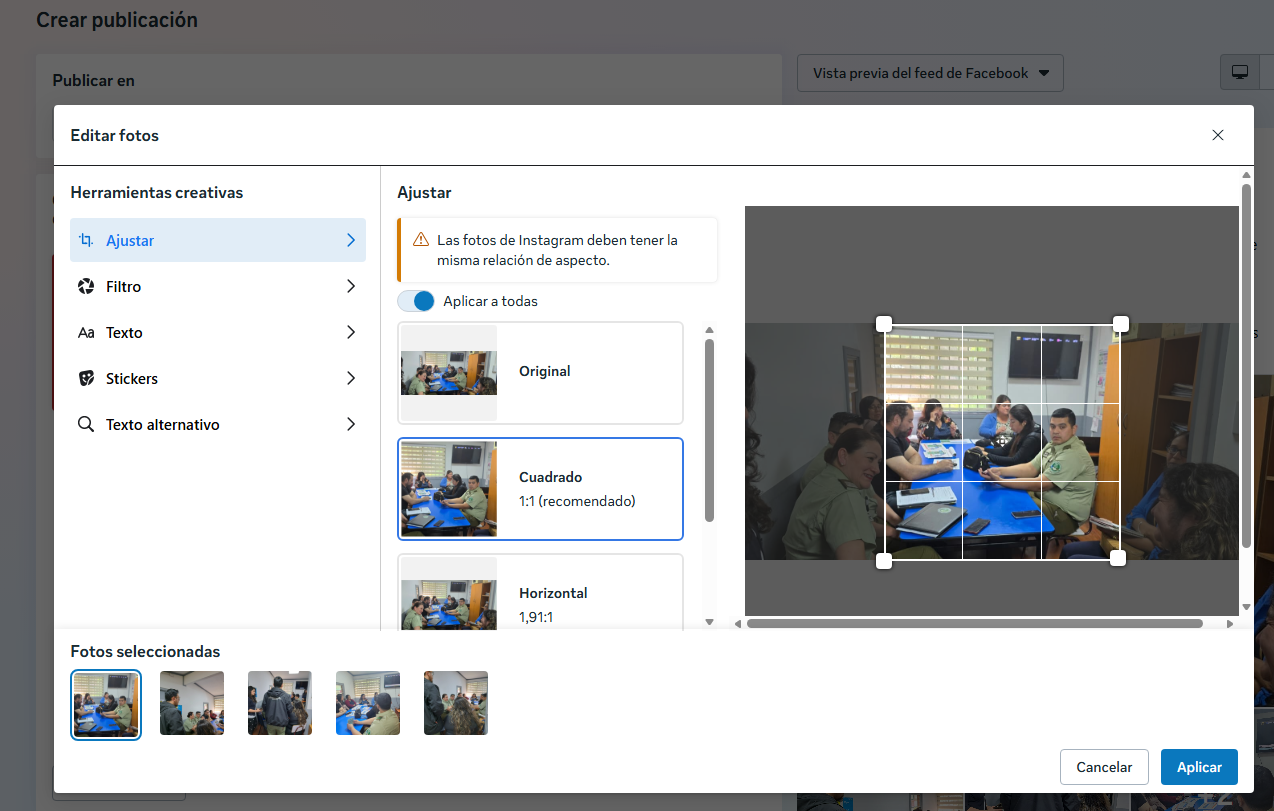Expand the Filtro section chevron
Image resolution: width=1274 pixels, height=811 pixels.
[x=351, y=287]
